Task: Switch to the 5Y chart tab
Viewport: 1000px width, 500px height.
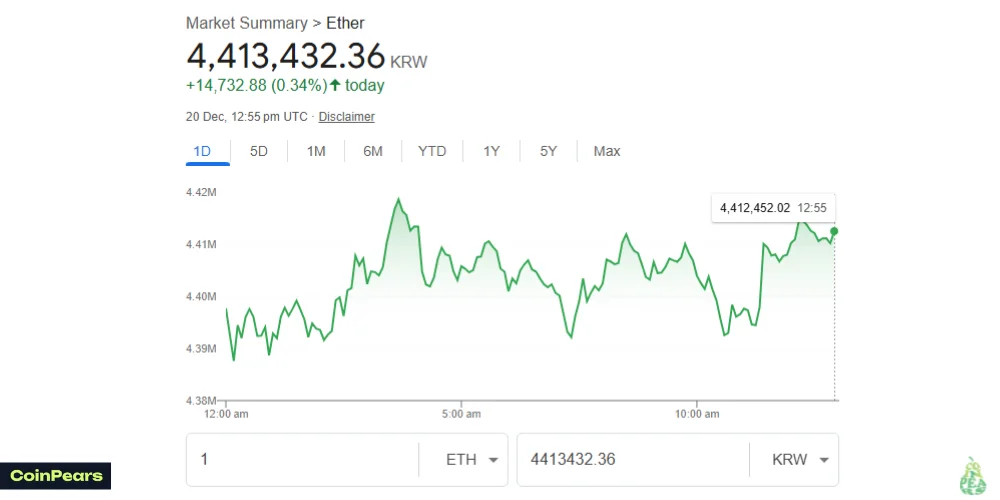Action: coord(548,151)
